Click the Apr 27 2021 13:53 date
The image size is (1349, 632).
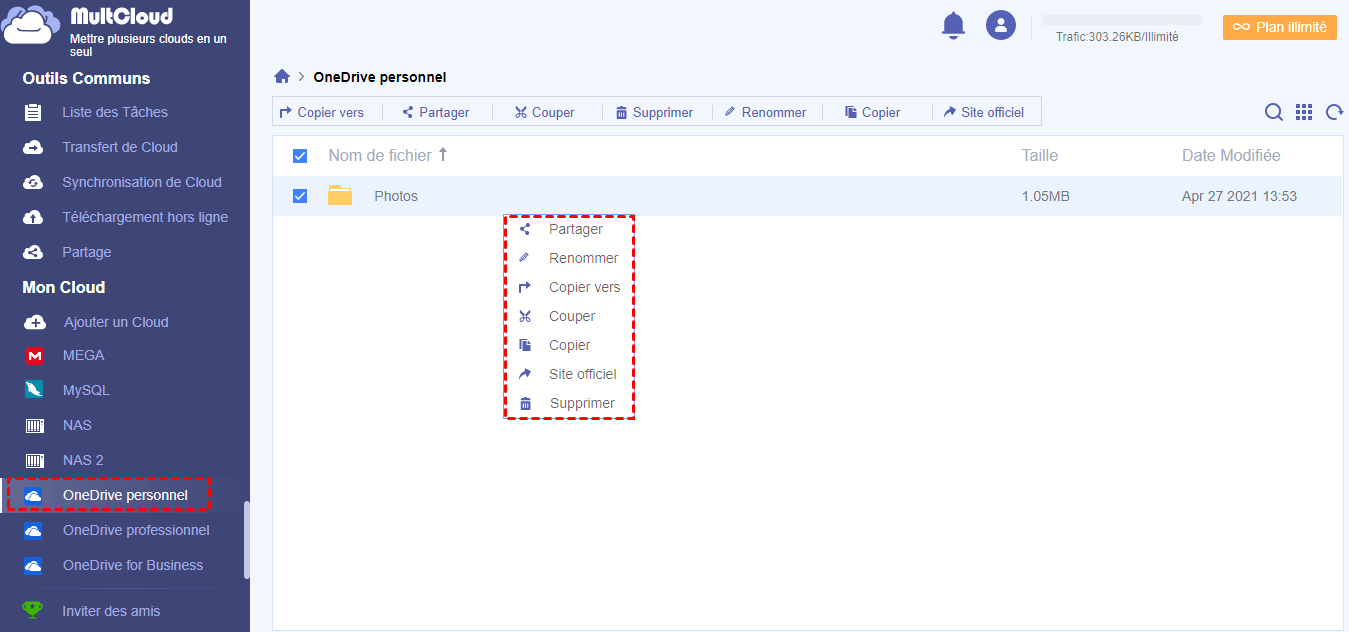click(1239, 196)
